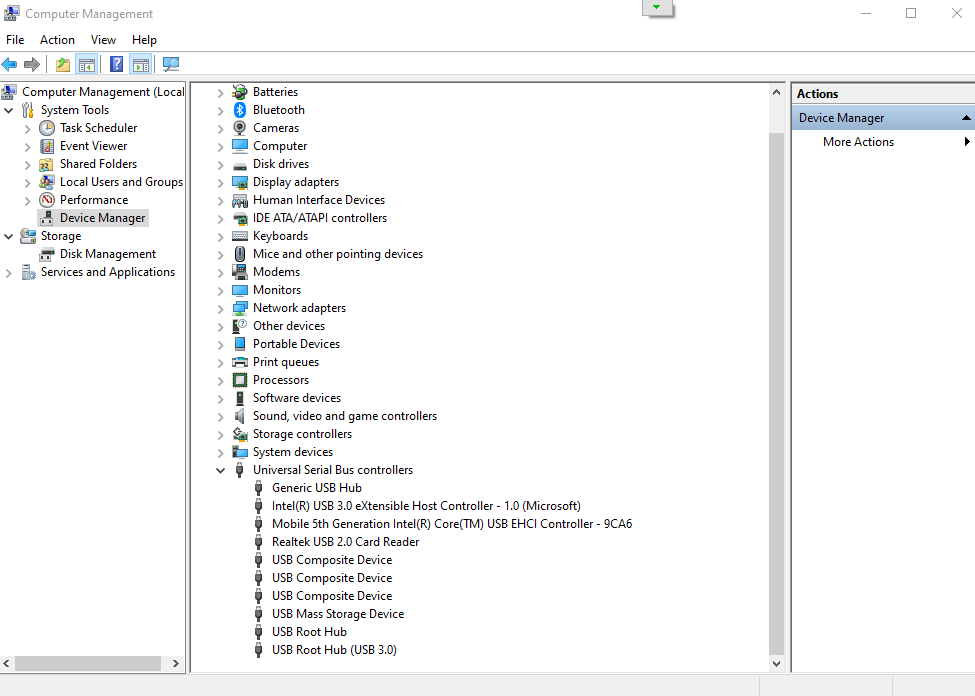Viewport: 975px width, 696px height.
Task: Select Shared Folders in the console tree
Action: pyautogui.click(x=98, y=164)
